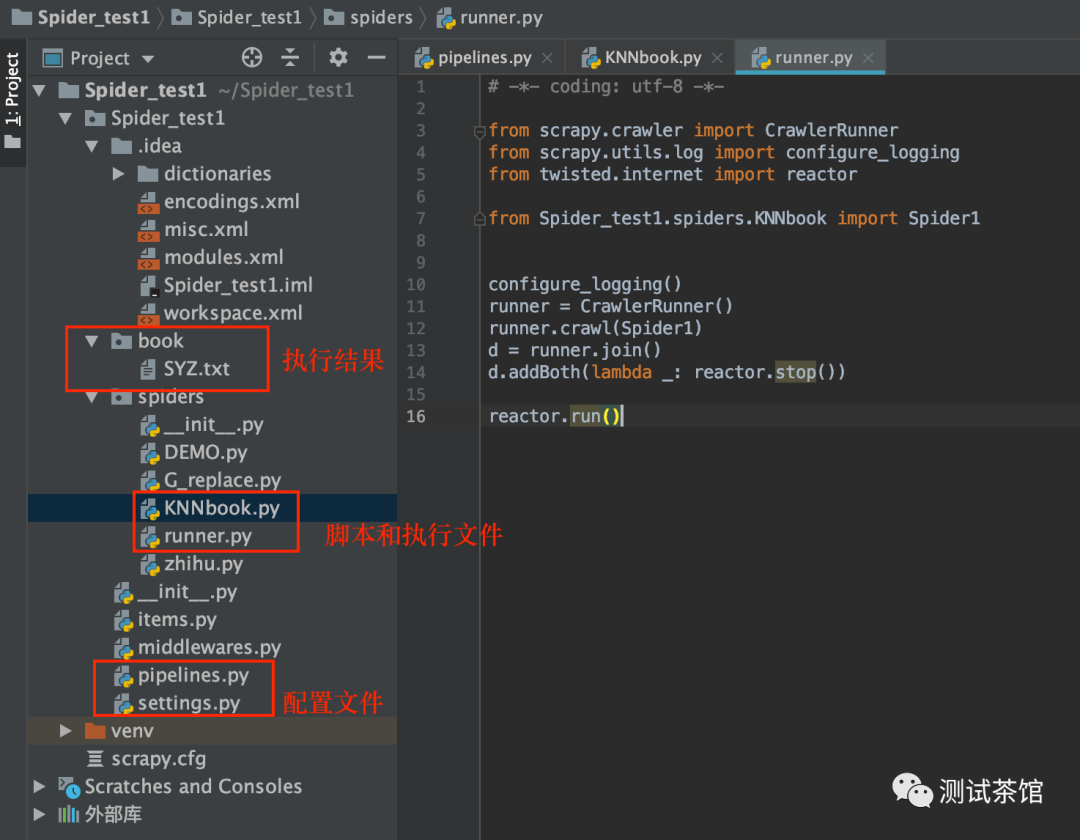
Task: Close the runner.py tab
Action: click(x=868, y=59)
